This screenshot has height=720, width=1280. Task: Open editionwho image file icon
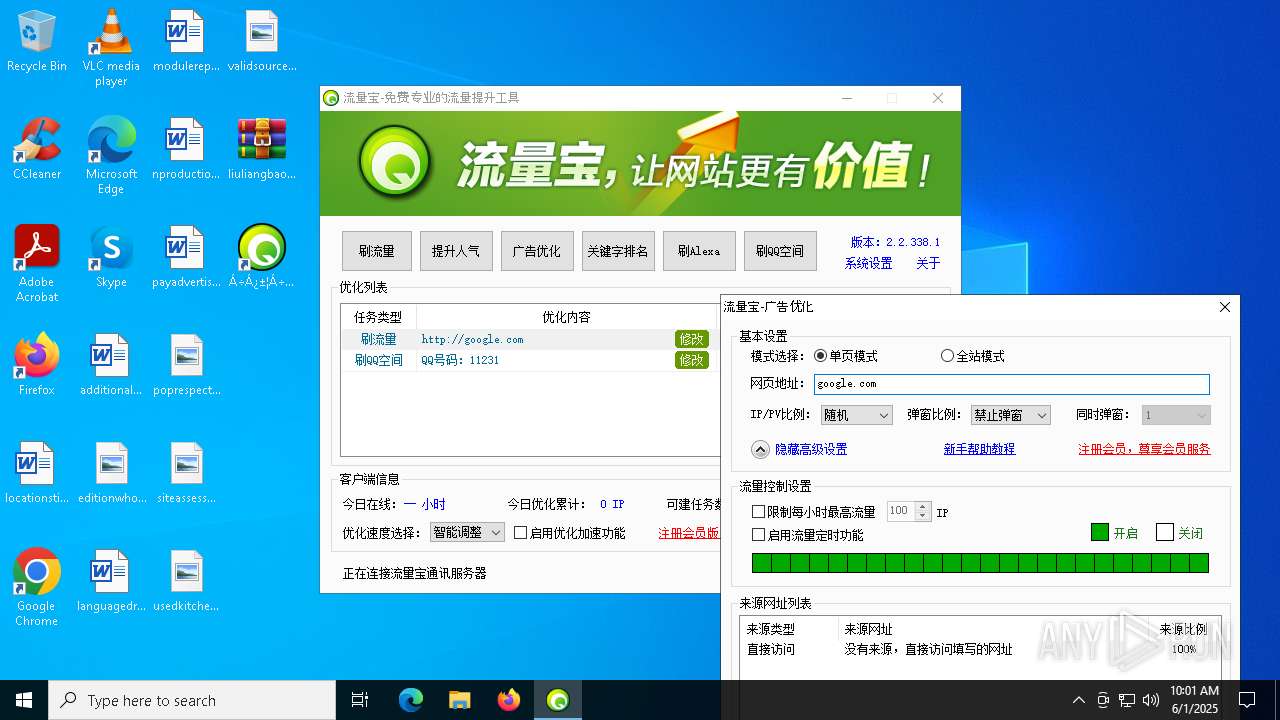(111, 472)
